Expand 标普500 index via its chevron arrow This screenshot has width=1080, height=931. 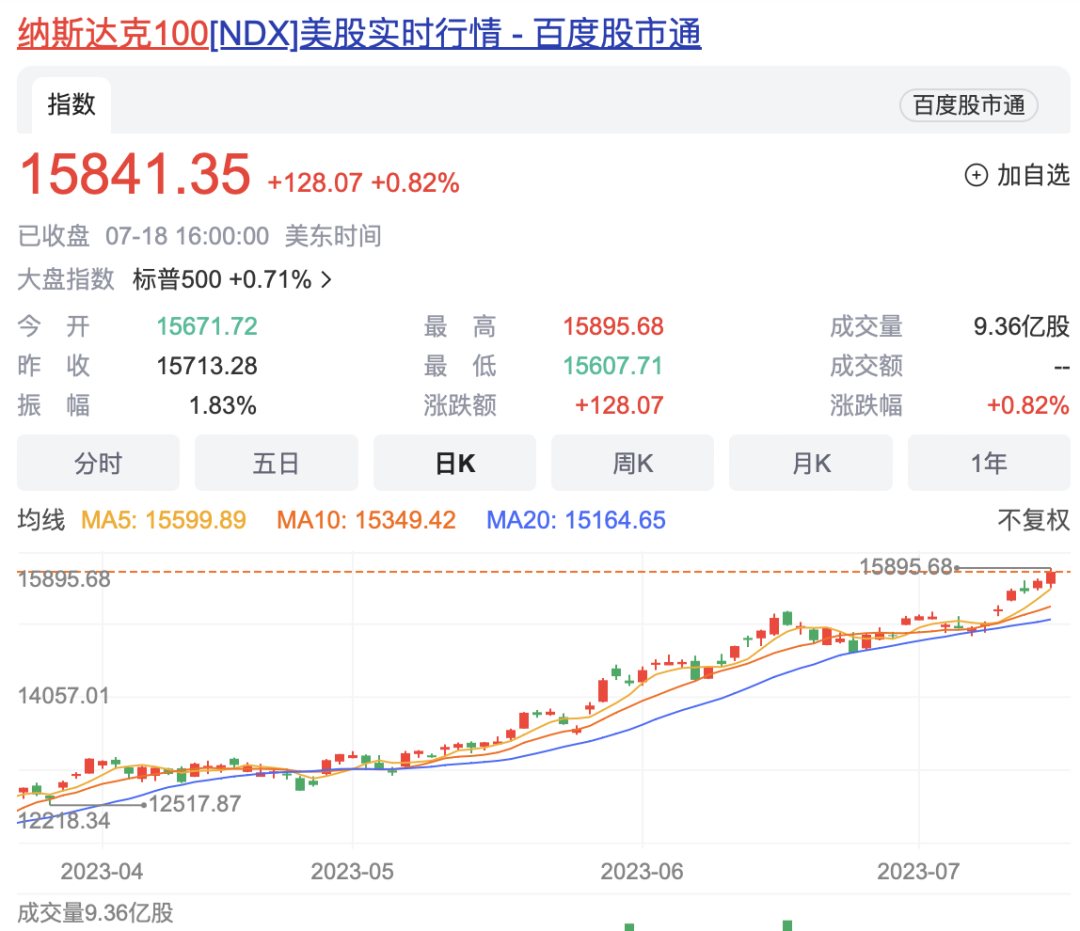click(x=326, y=280)
